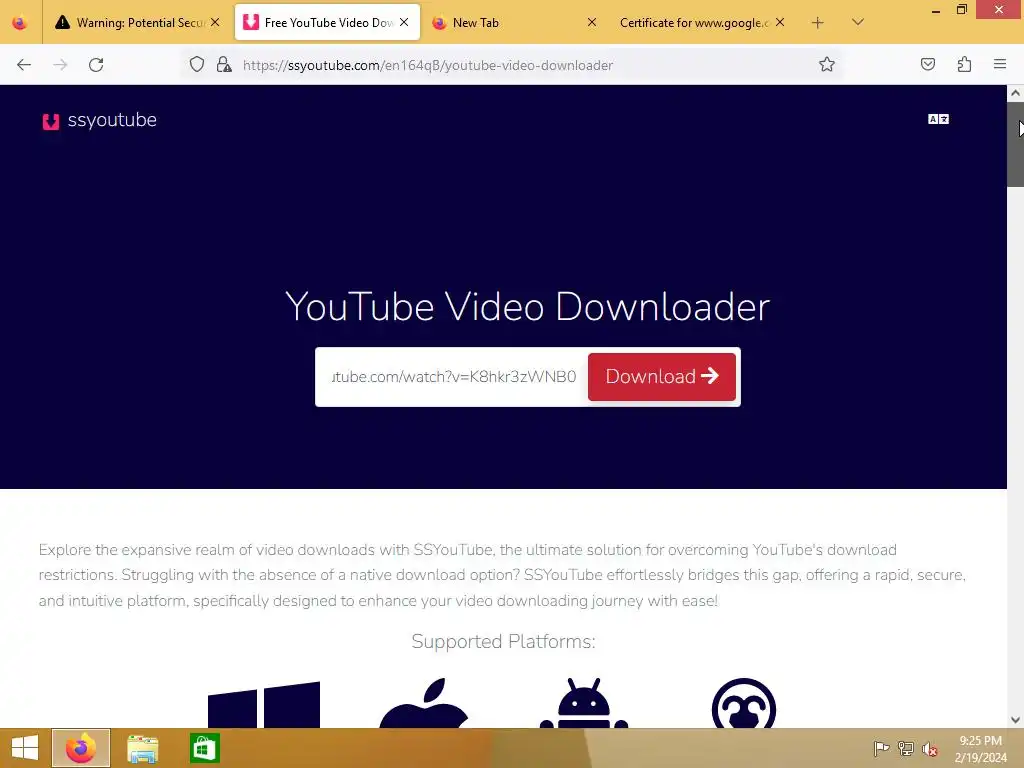1024x768 pixels.
Task: Click the page scrollbar up arrow
Action: click(x=1016, y=93)
